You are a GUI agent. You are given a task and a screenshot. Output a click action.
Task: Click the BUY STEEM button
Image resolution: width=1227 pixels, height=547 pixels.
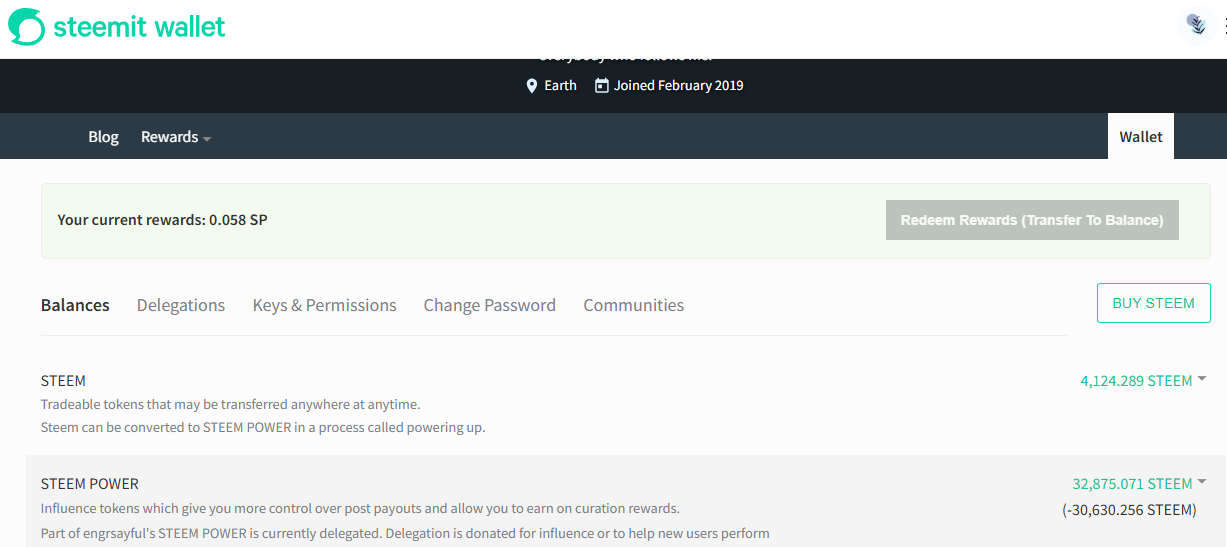[x=1153, y=303]
